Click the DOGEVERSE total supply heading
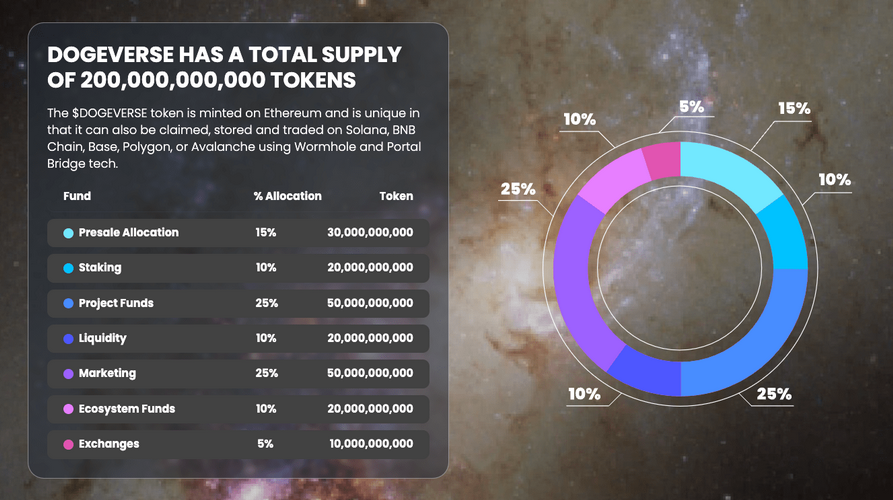Image resolution: width=893 pixels, height=500 pixels. click(x=225, y=66)
